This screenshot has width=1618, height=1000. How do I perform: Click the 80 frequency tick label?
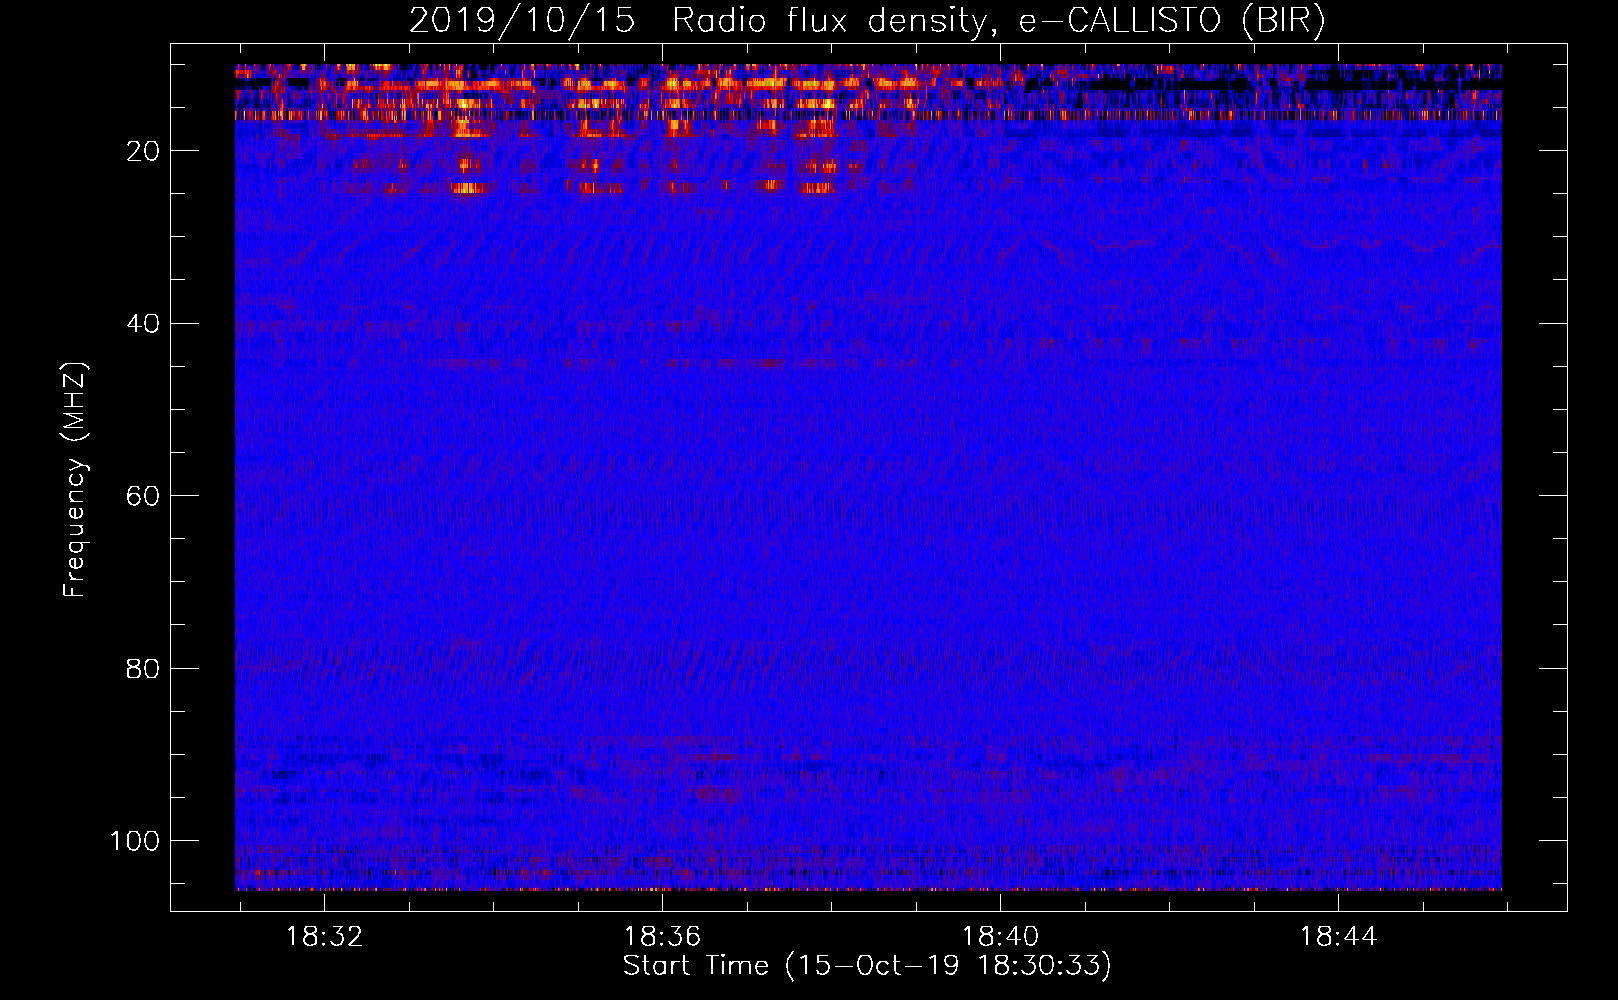(143, 668)
